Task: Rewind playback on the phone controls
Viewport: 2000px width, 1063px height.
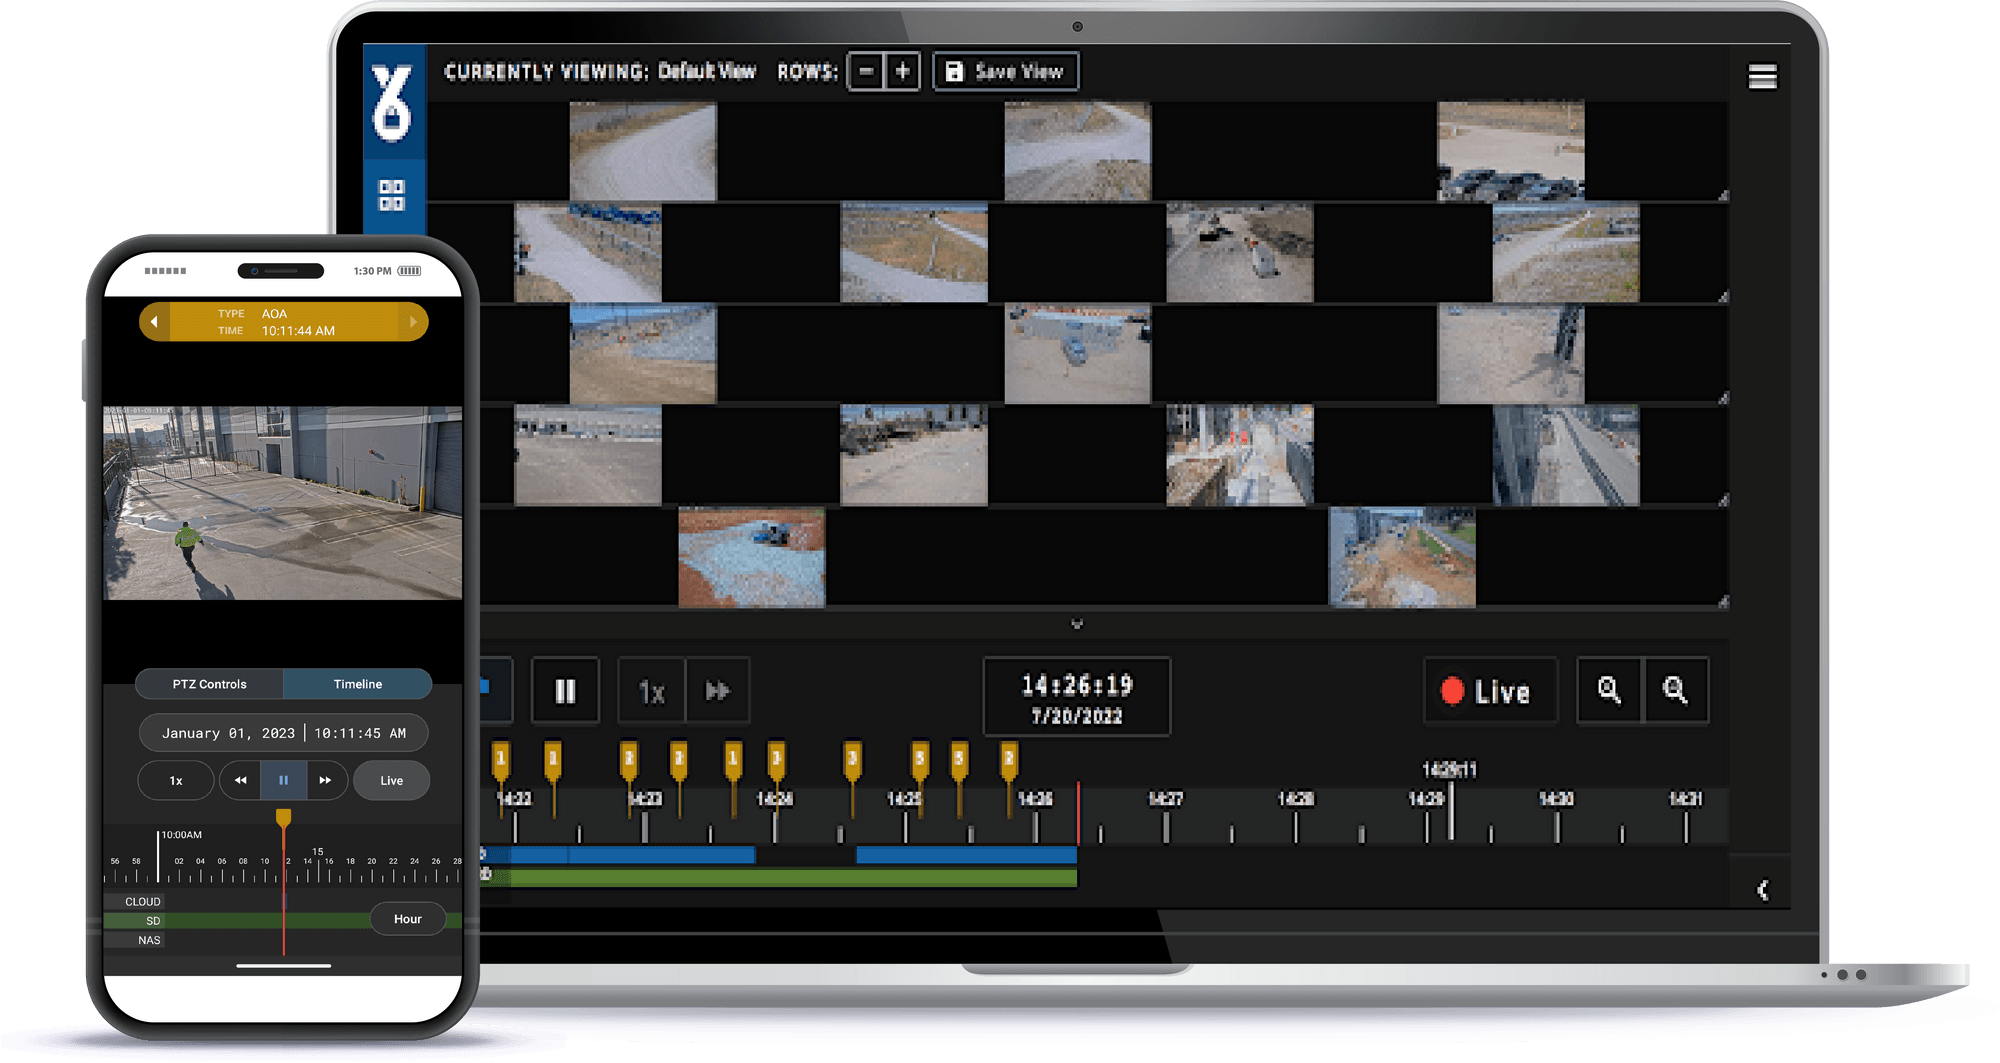Action: tap(239, 780)
